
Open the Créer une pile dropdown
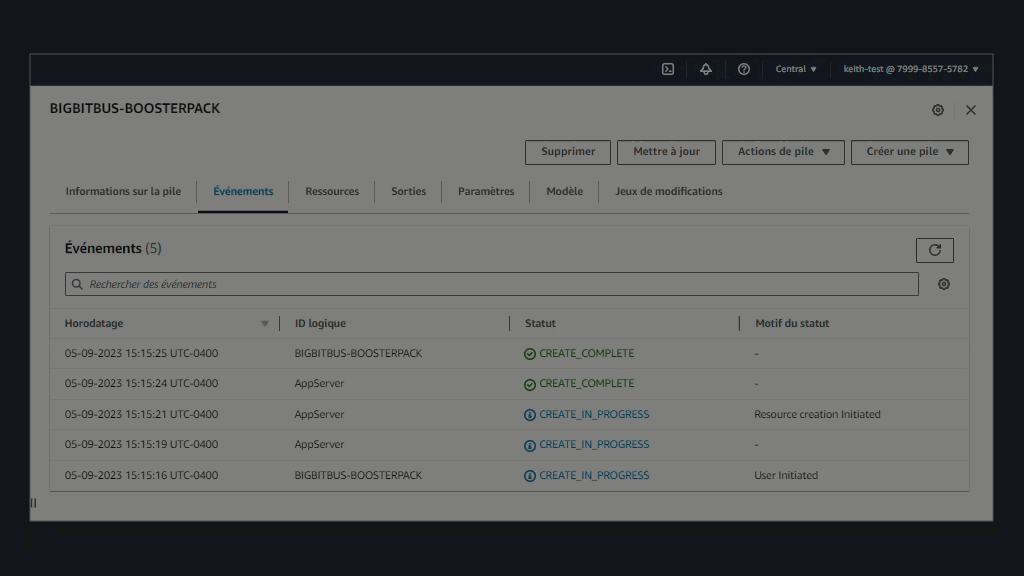(x=909, y=152)
